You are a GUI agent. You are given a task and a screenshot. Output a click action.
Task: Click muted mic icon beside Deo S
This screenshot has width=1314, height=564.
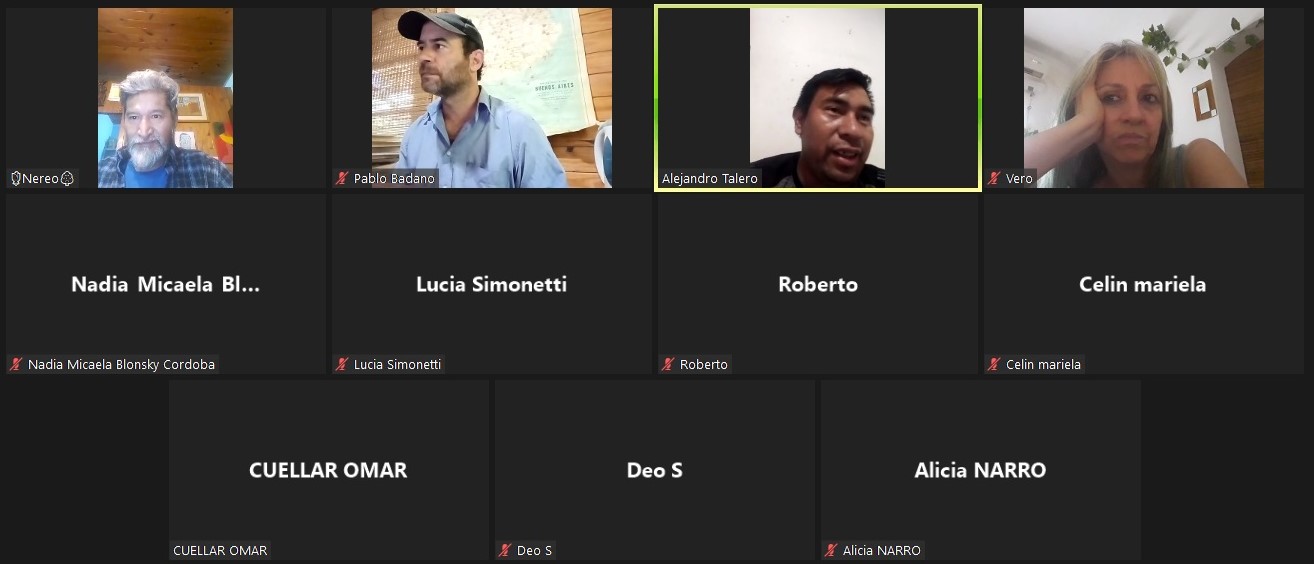click(505, 551)
